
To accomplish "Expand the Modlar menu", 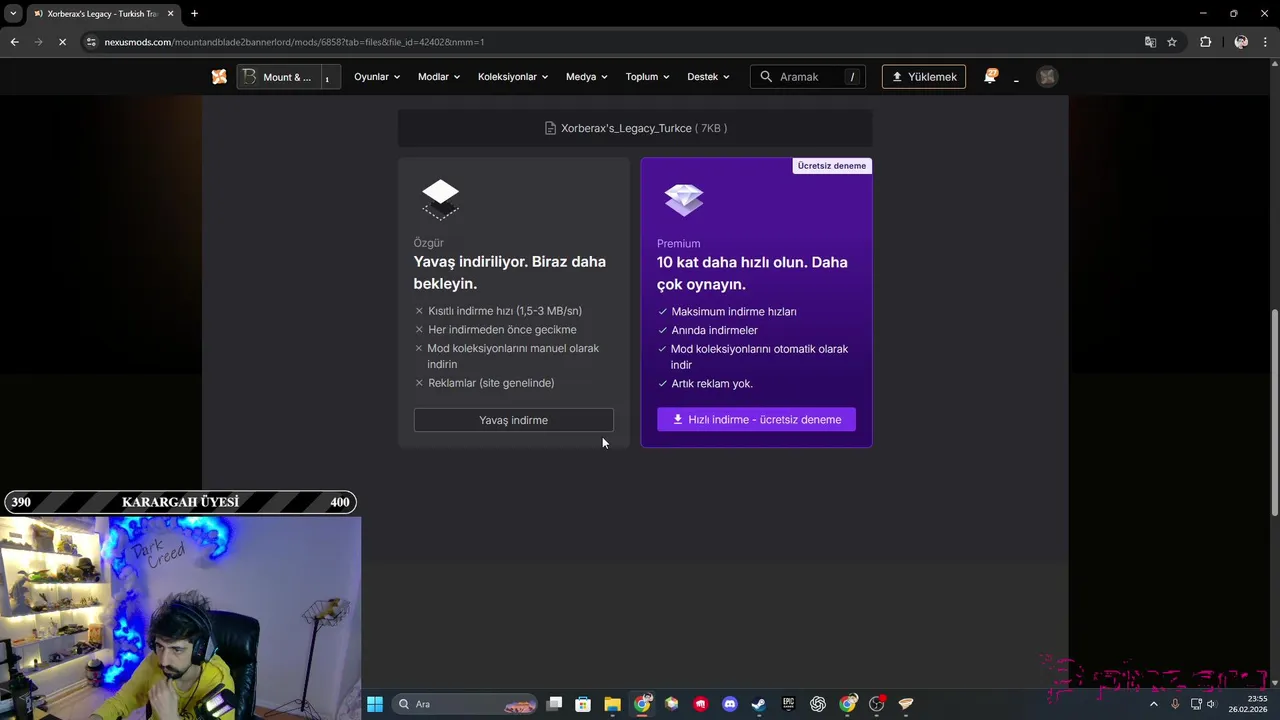I will (439, 77).
